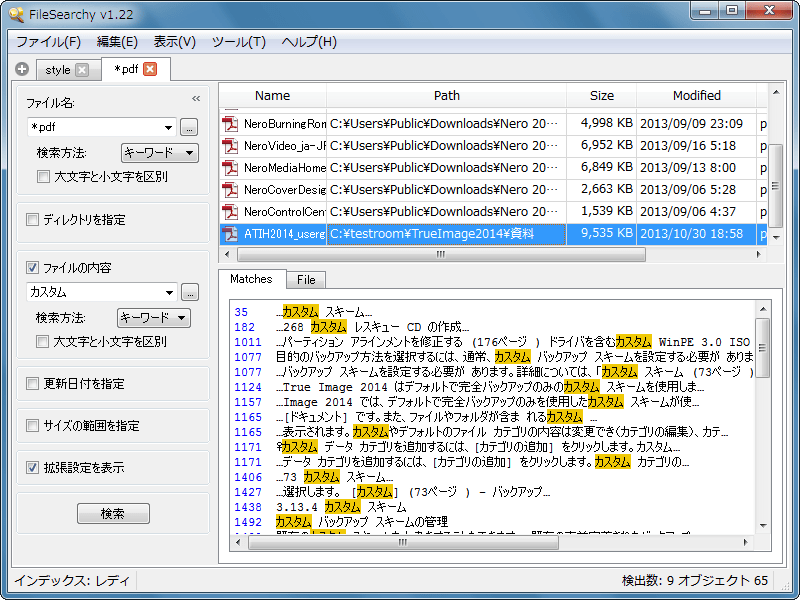800x600 pixels.
Task: Select the row sized 4,998 KB
Action: 493,124
